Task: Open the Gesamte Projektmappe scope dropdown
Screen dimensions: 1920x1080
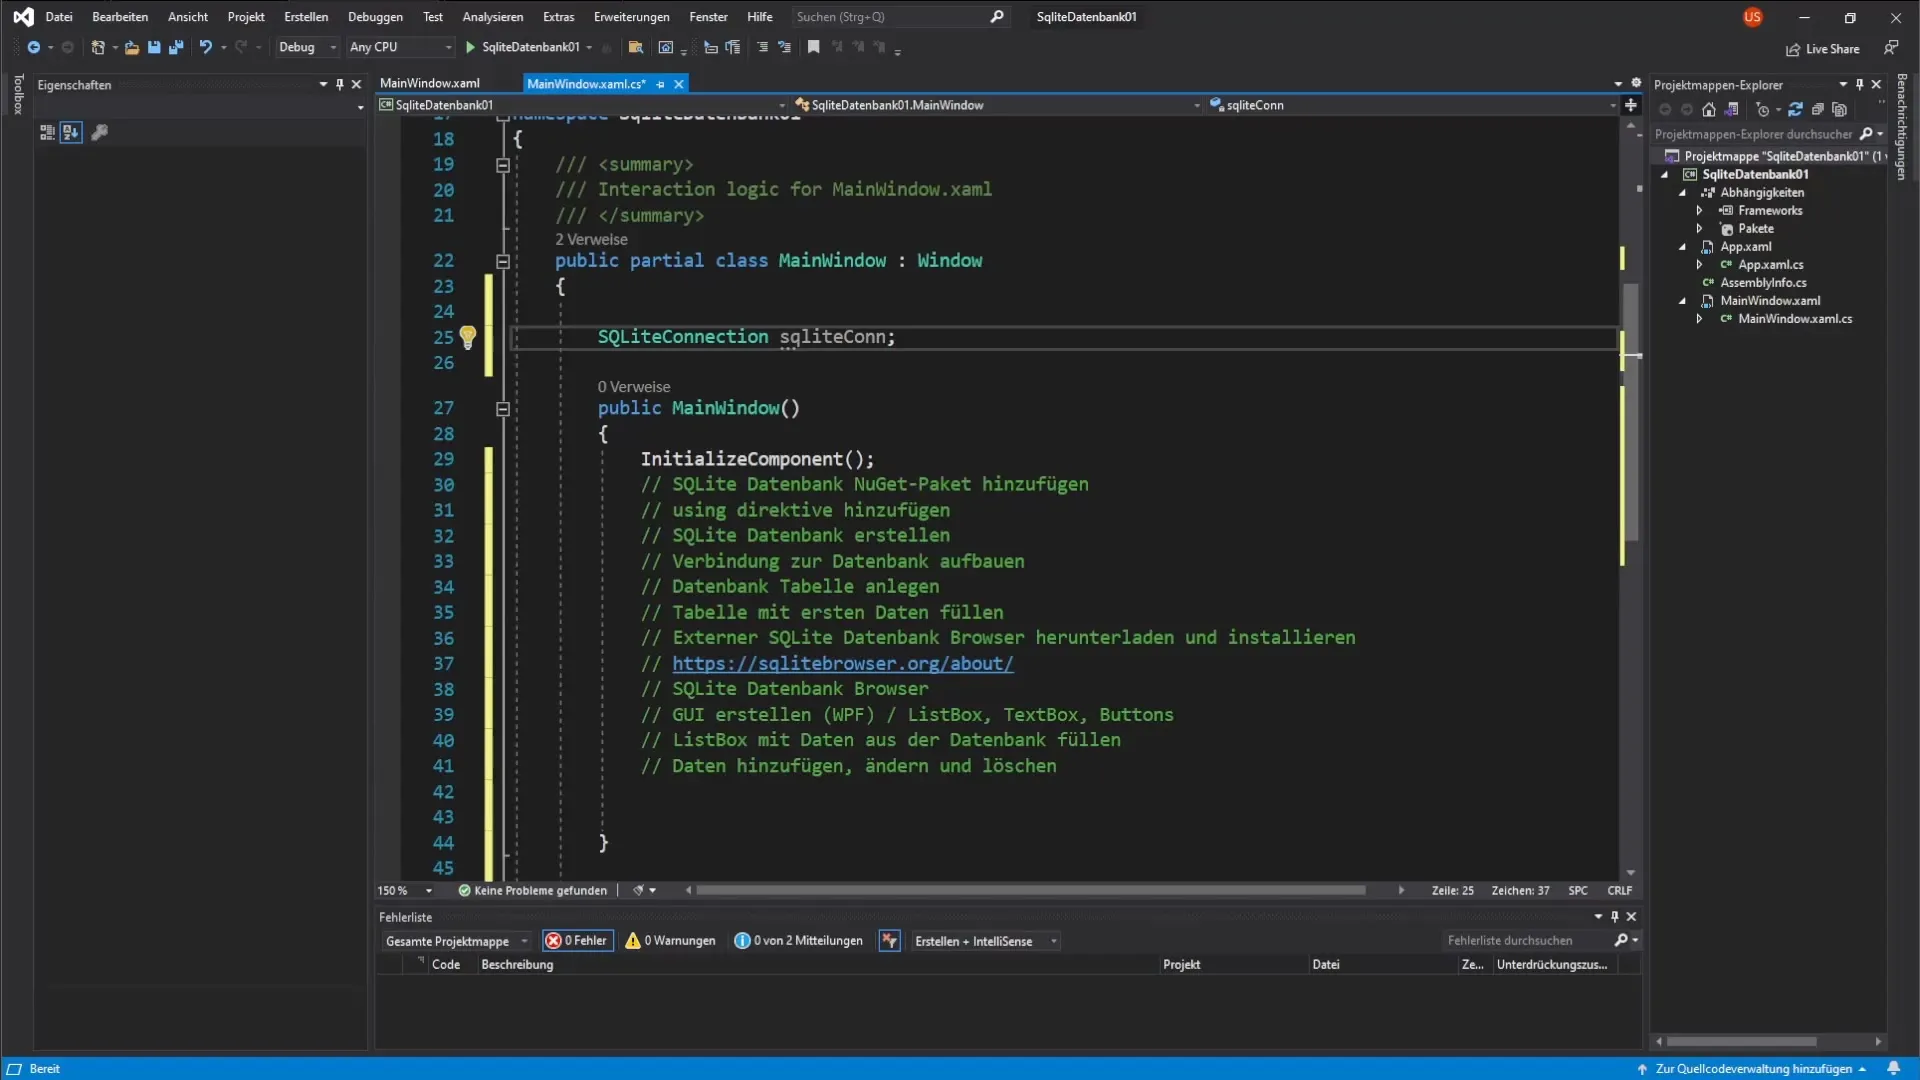Action: [455, 941]
